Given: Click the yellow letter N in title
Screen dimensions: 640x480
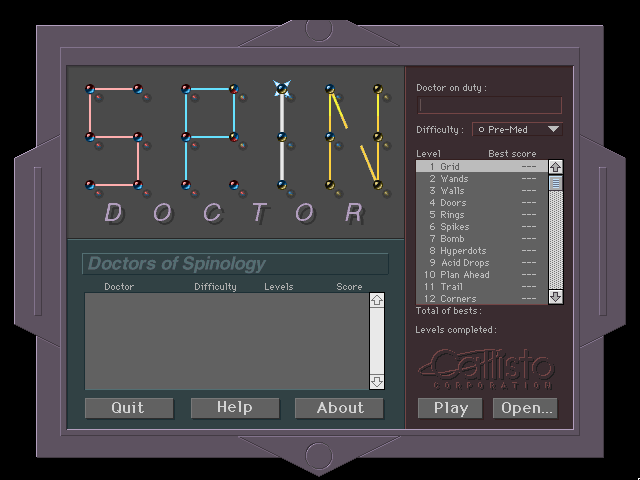Looking at the screenshot, I should pos(353,136).
